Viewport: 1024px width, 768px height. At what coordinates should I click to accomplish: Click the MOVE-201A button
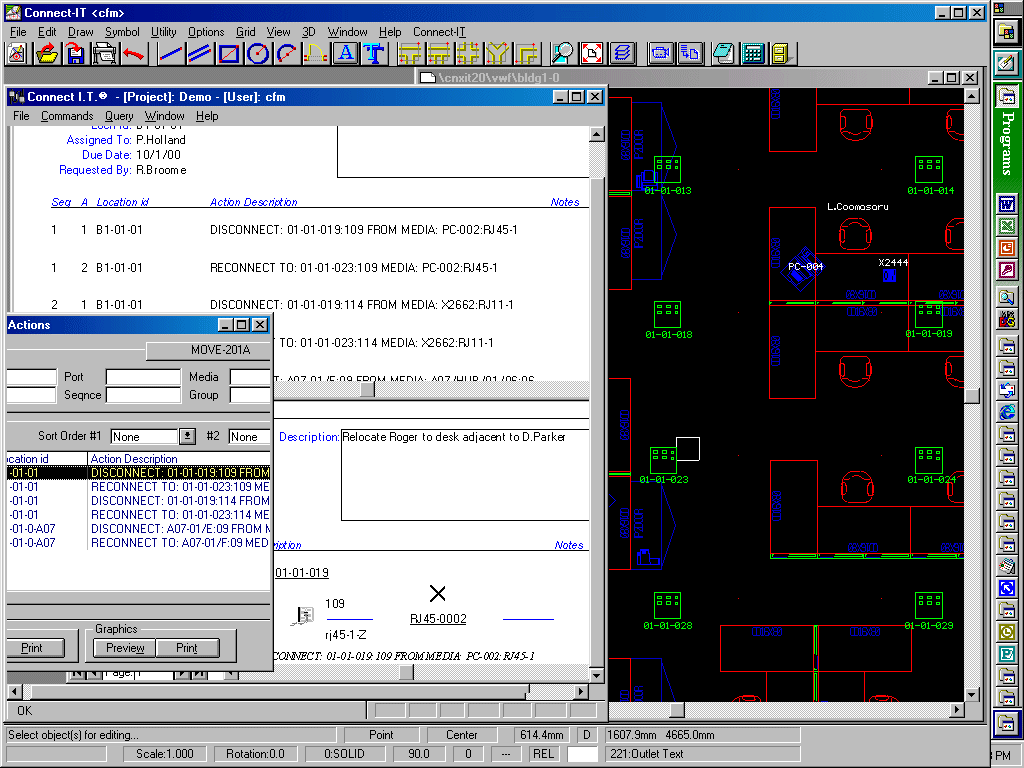tap(207, 350)
